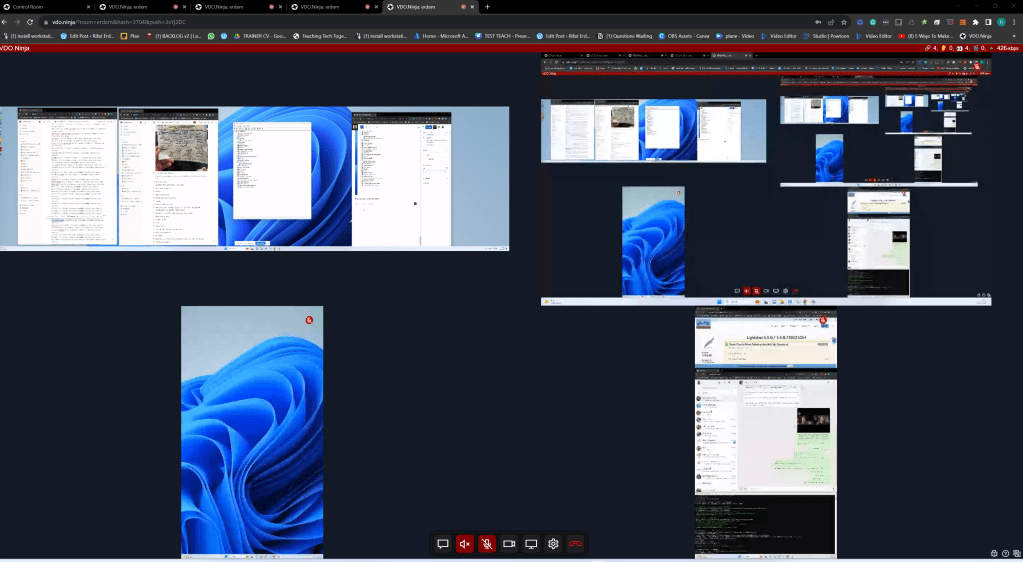Switch to the Control Room tab

[47, 7]
